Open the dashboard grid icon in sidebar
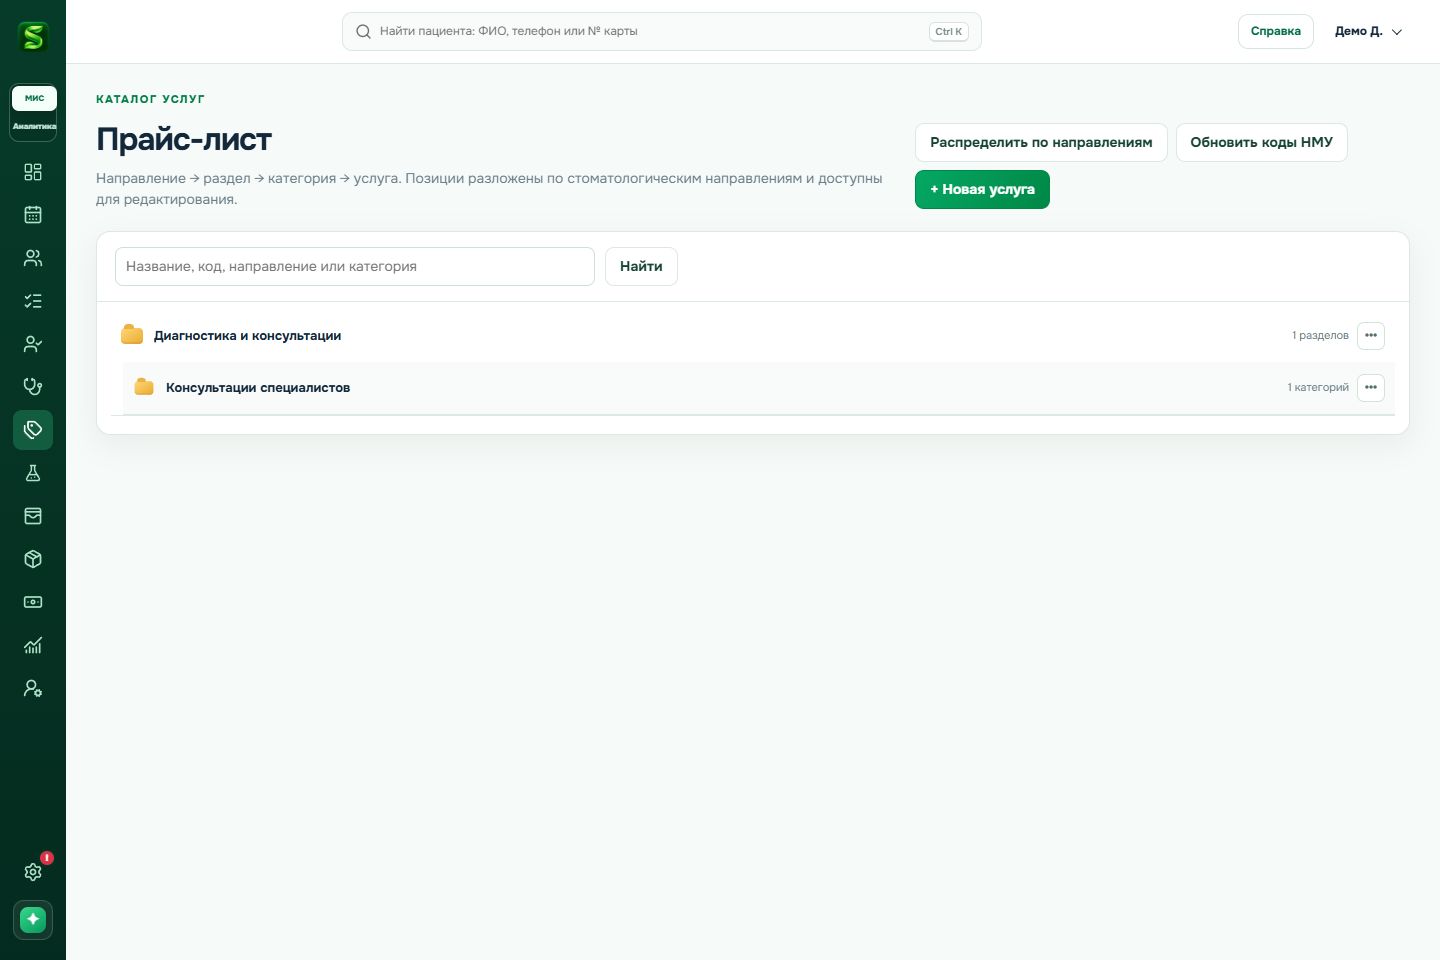This screenshot has width=1440, height=960. 33,172
